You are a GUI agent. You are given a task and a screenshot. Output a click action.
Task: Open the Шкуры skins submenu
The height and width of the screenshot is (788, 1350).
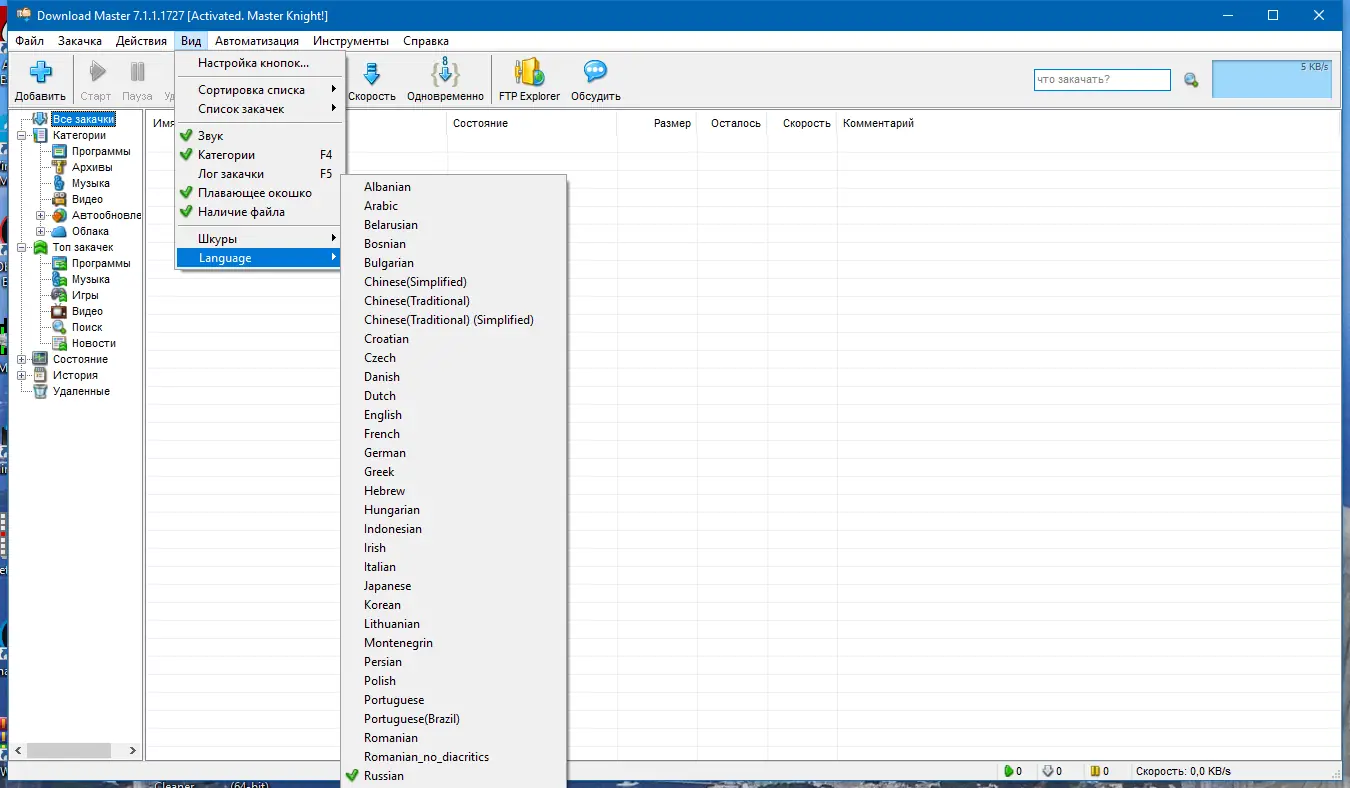pos(260,239)
